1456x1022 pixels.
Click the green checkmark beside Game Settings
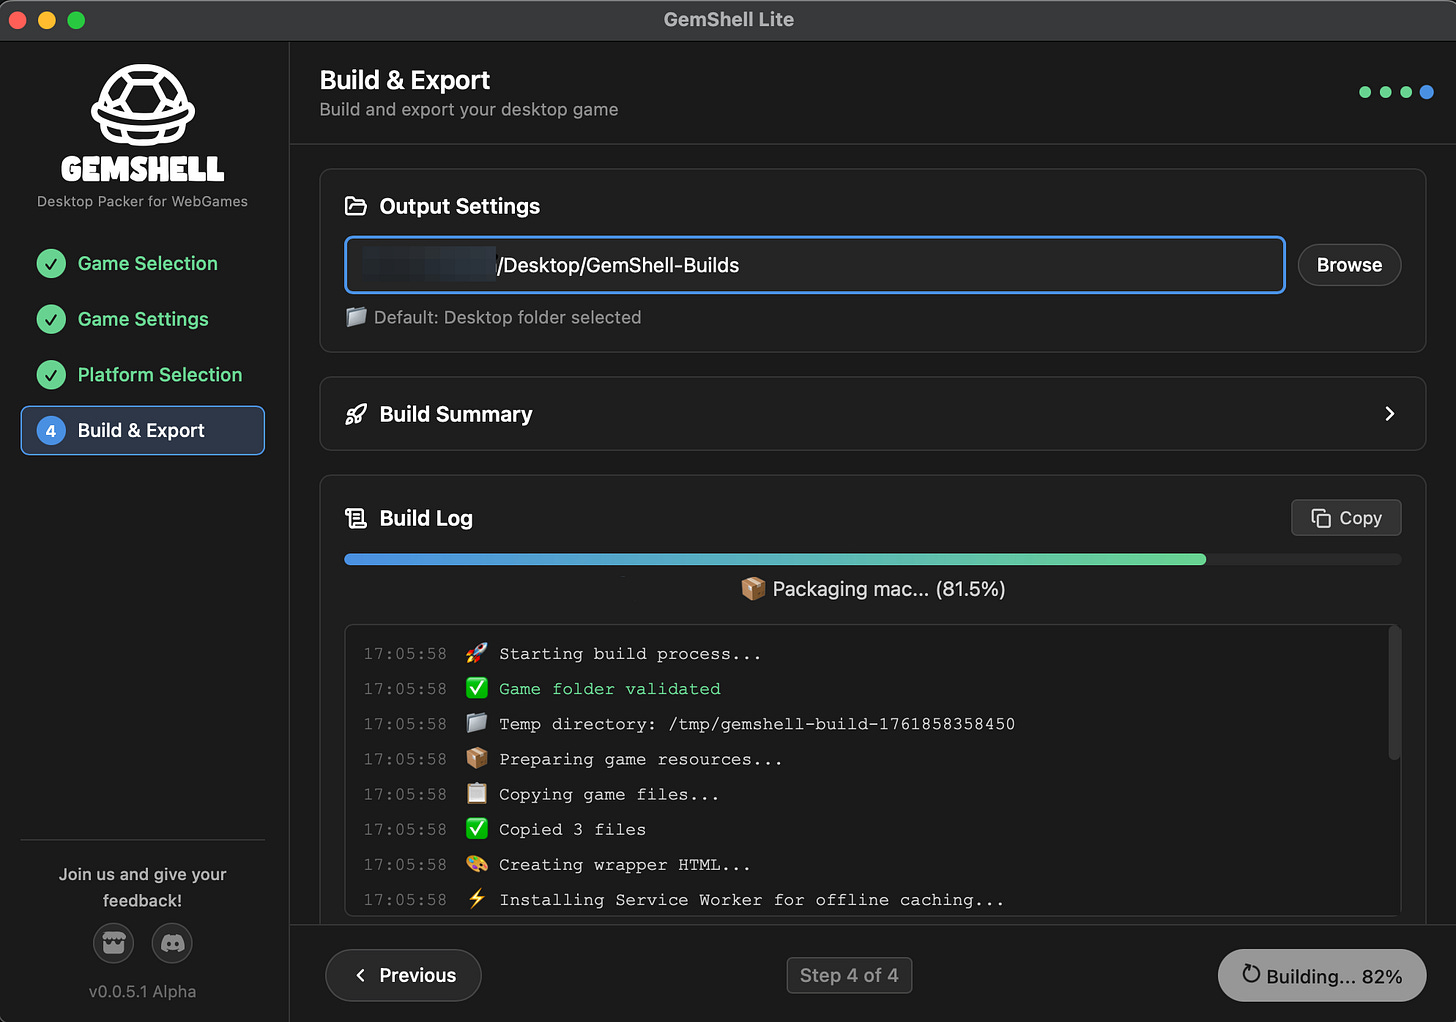[x=51, y=319]
